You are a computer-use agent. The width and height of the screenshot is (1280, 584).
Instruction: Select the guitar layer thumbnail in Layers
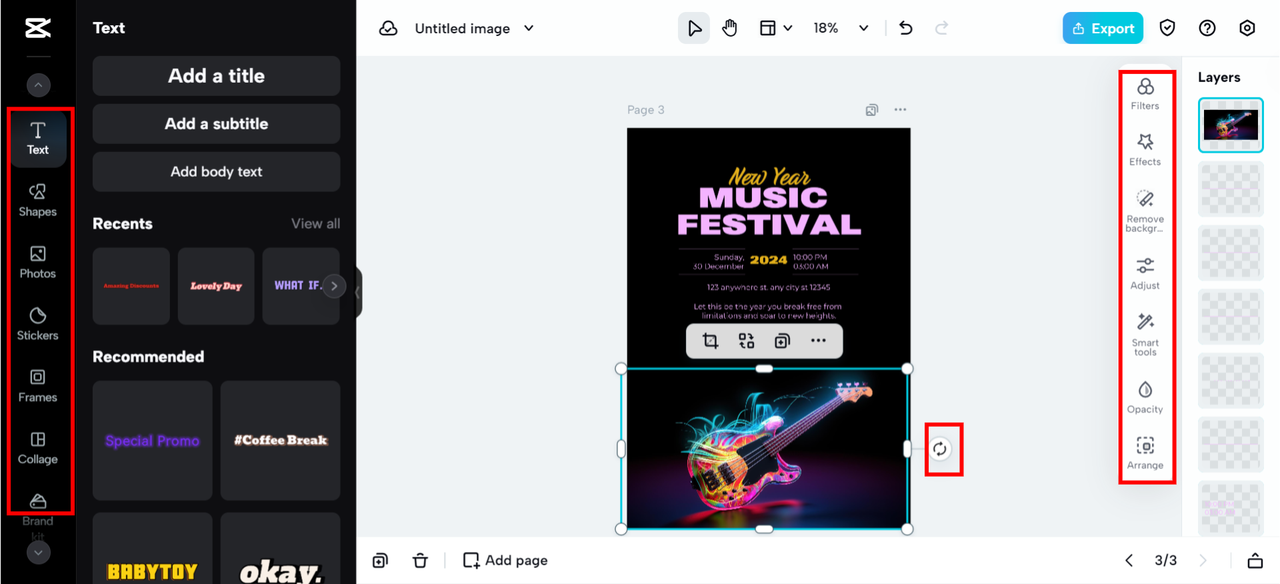coord(1231,125)
